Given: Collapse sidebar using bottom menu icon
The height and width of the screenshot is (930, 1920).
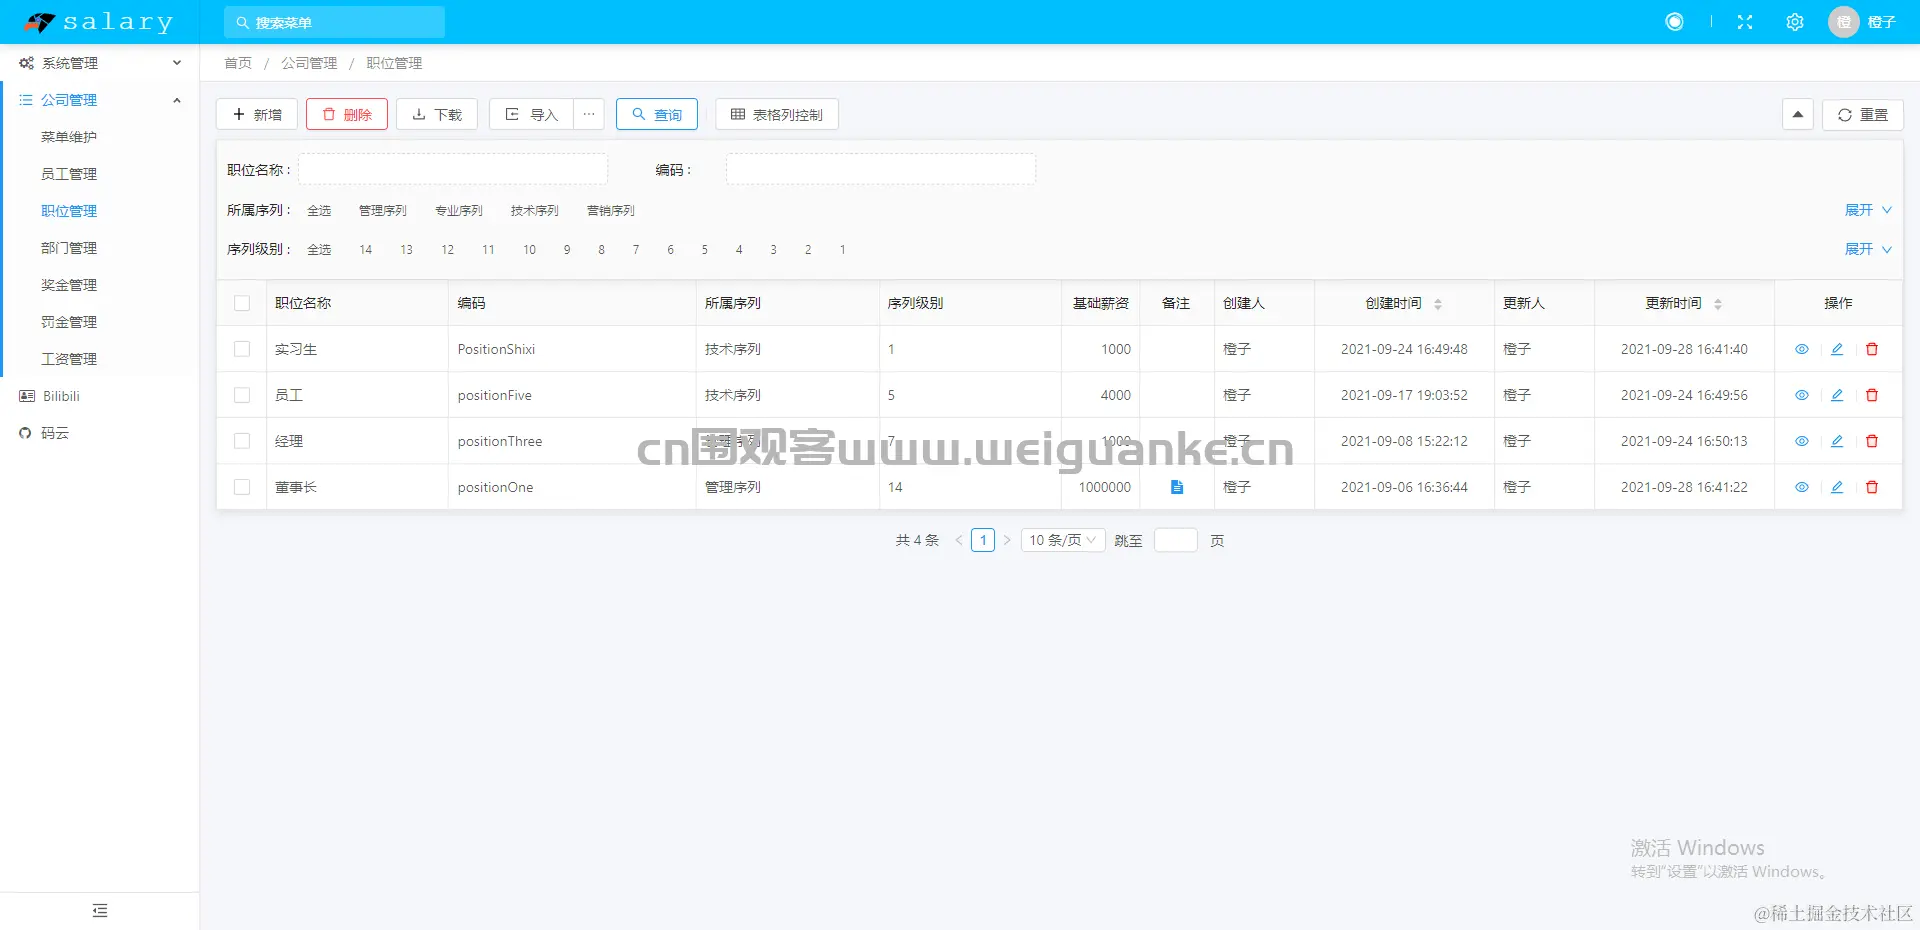Looking at the screenshot, I should pos(100,911).
